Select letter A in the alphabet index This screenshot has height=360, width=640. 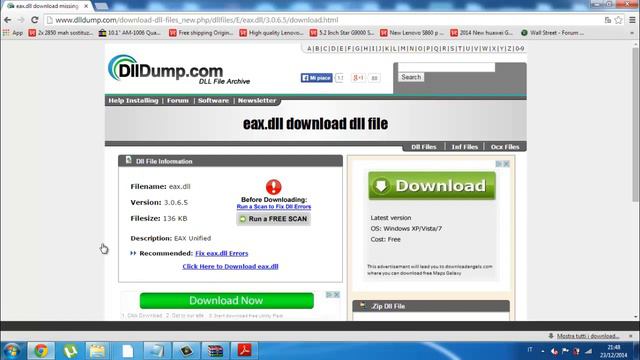point(309,49)
